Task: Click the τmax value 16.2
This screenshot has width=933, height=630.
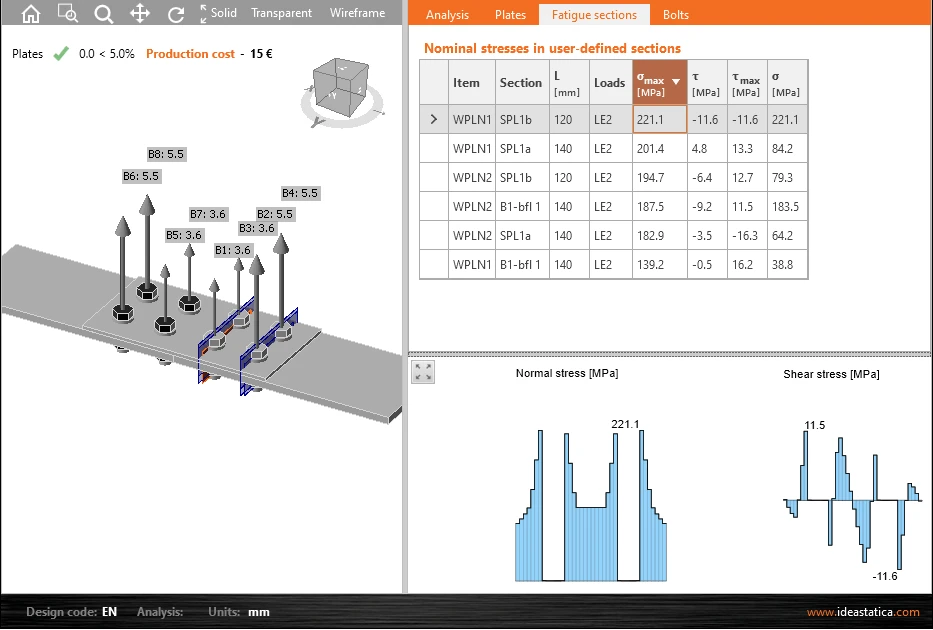Action: coord(747,265)
